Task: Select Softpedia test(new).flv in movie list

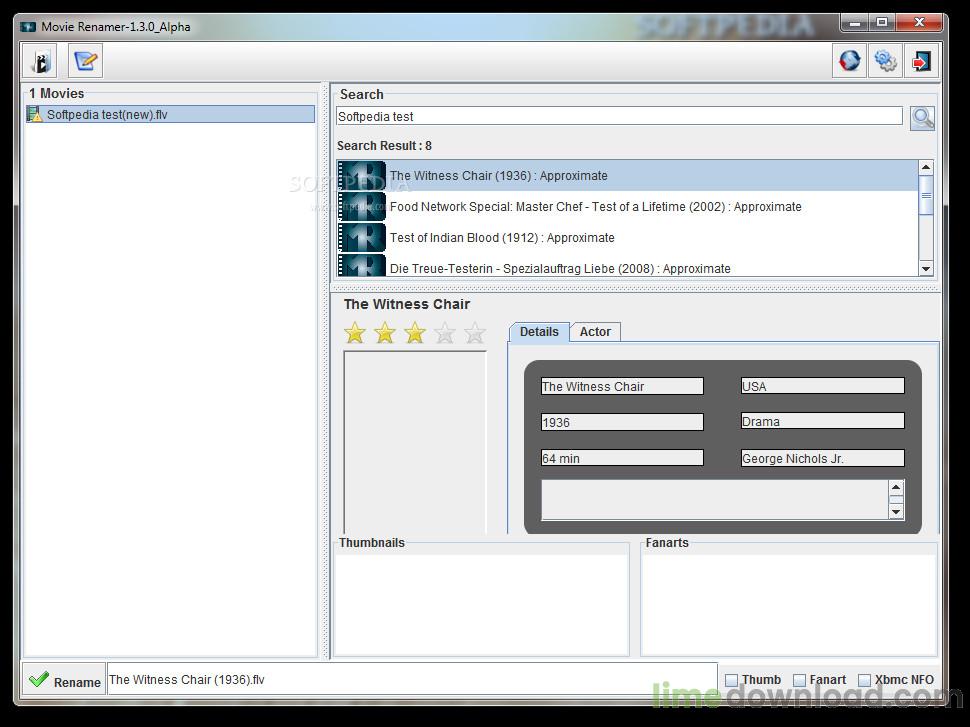Action: (170, 114)
